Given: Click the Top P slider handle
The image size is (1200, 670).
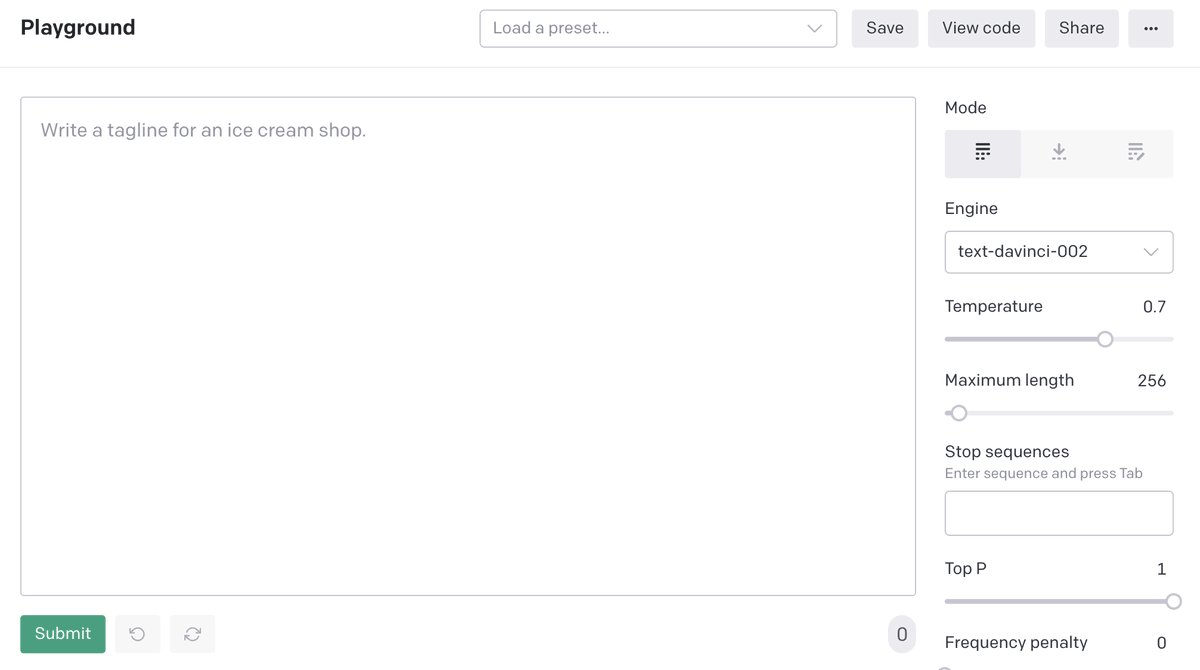Looking at the screenshot, I should (x=1173, y=601).
